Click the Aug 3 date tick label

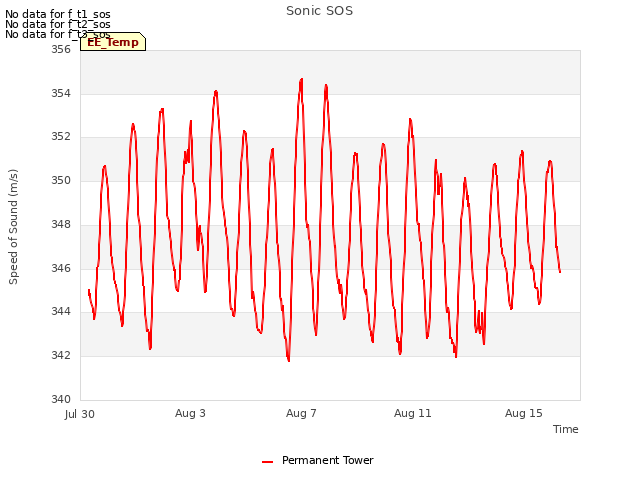190,413
